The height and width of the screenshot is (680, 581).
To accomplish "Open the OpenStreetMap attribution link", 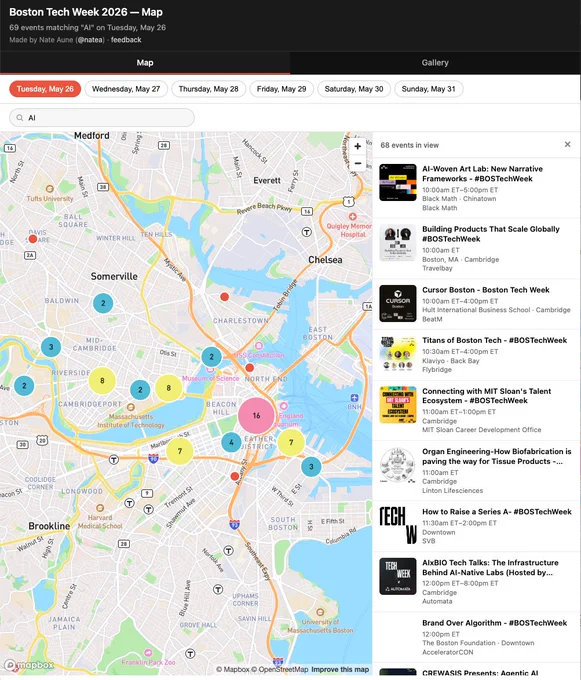I will 280,669.
